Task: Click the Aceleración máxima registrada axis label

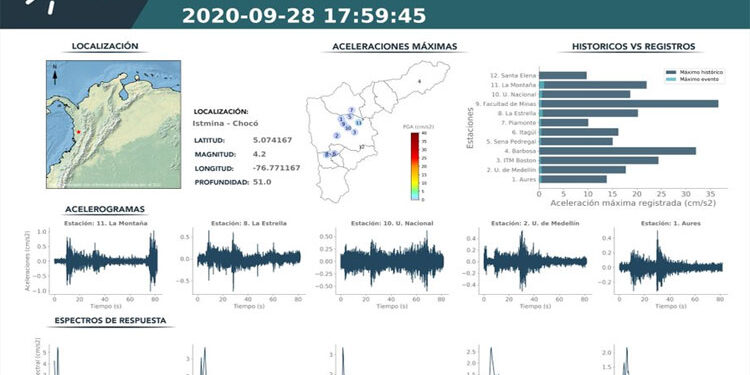Action: tap(633, 203)
